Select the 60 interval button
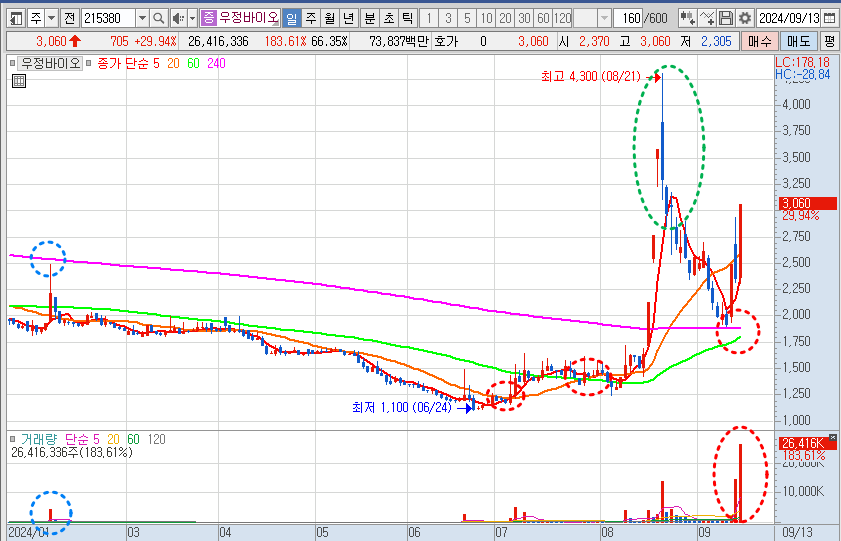 coord(543,19)
